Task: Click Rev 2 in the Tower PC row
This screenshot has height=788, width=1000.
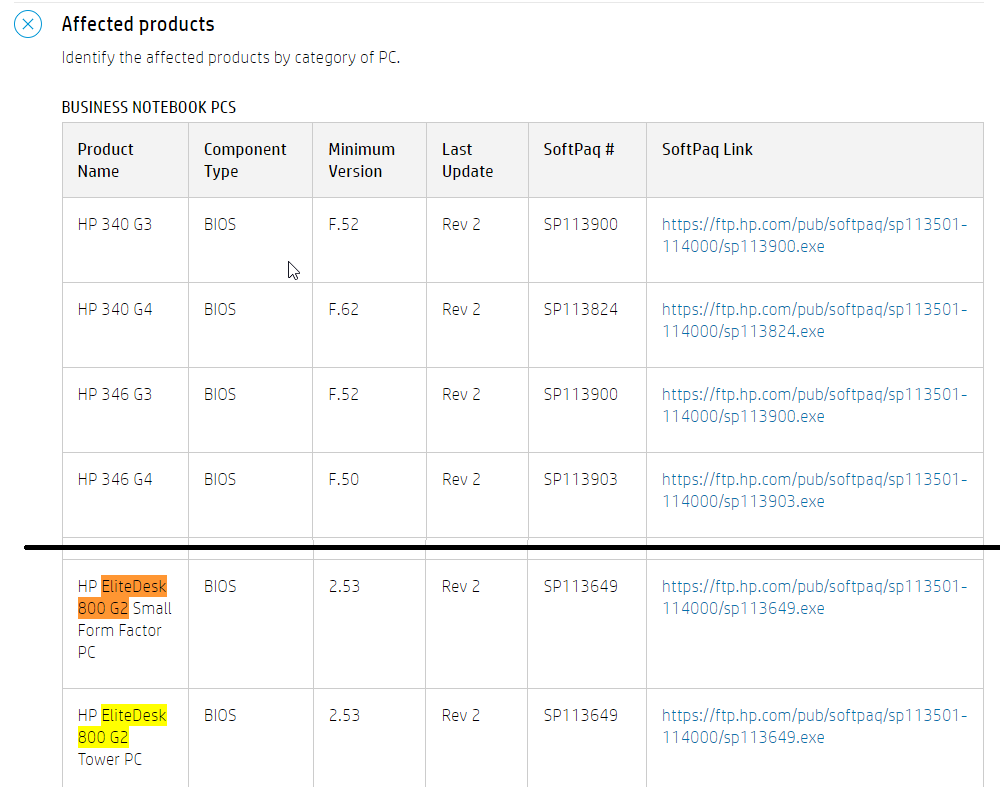Action: 461,715
